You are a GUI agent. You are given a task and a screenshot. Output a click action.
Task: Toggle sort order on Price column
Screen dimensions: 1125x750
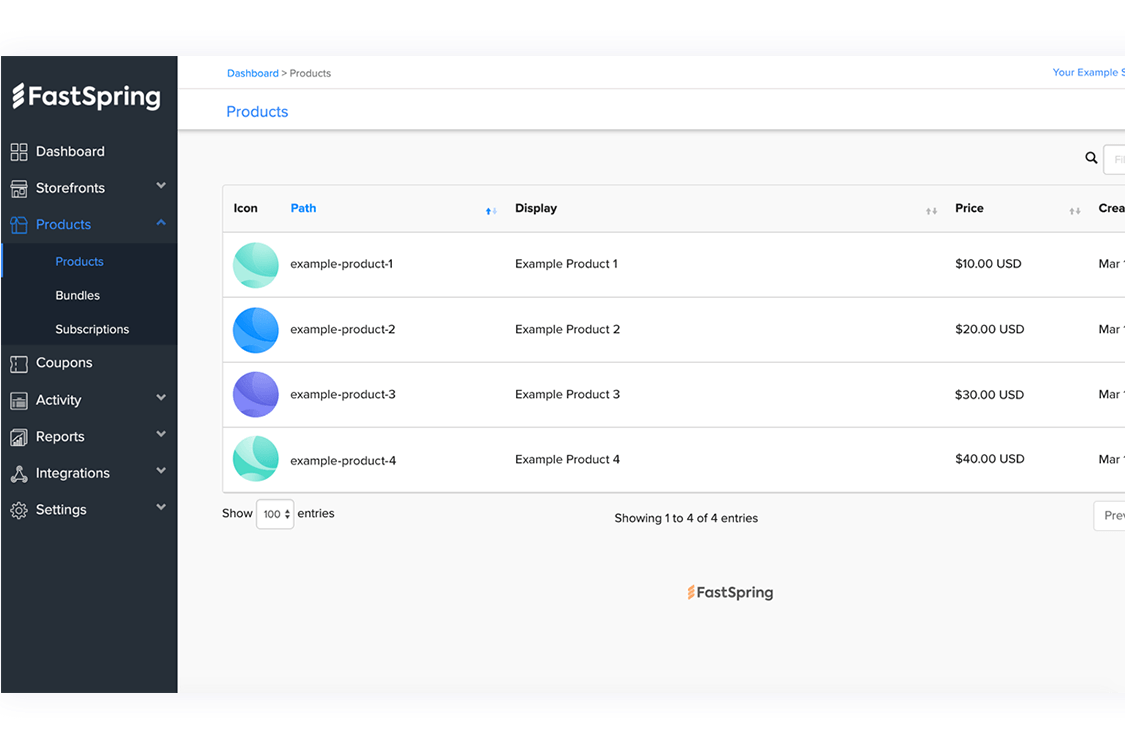pos(1075,211)
